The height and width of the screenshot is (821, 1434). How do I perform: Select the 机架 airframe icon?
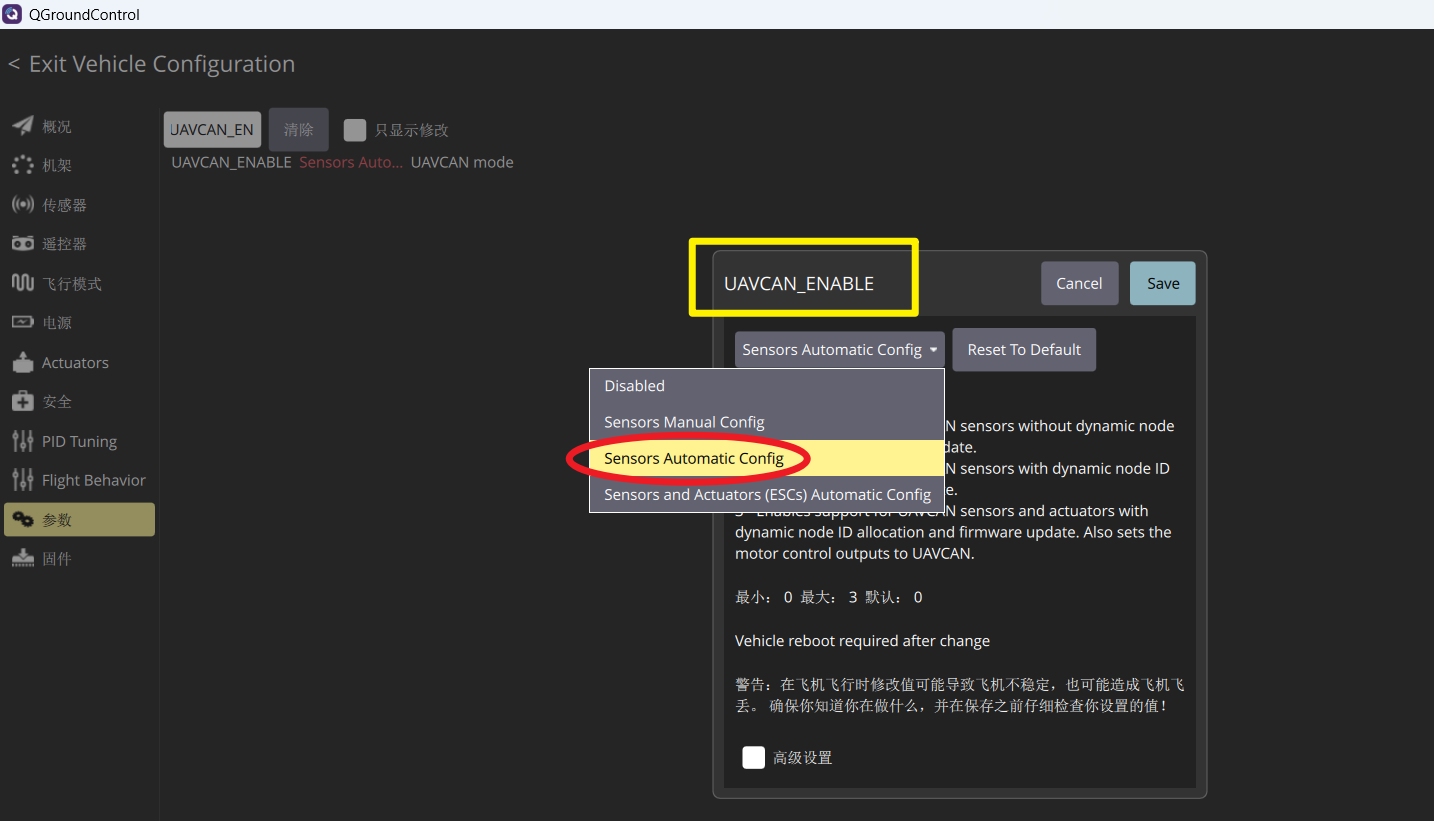(23, 165)
